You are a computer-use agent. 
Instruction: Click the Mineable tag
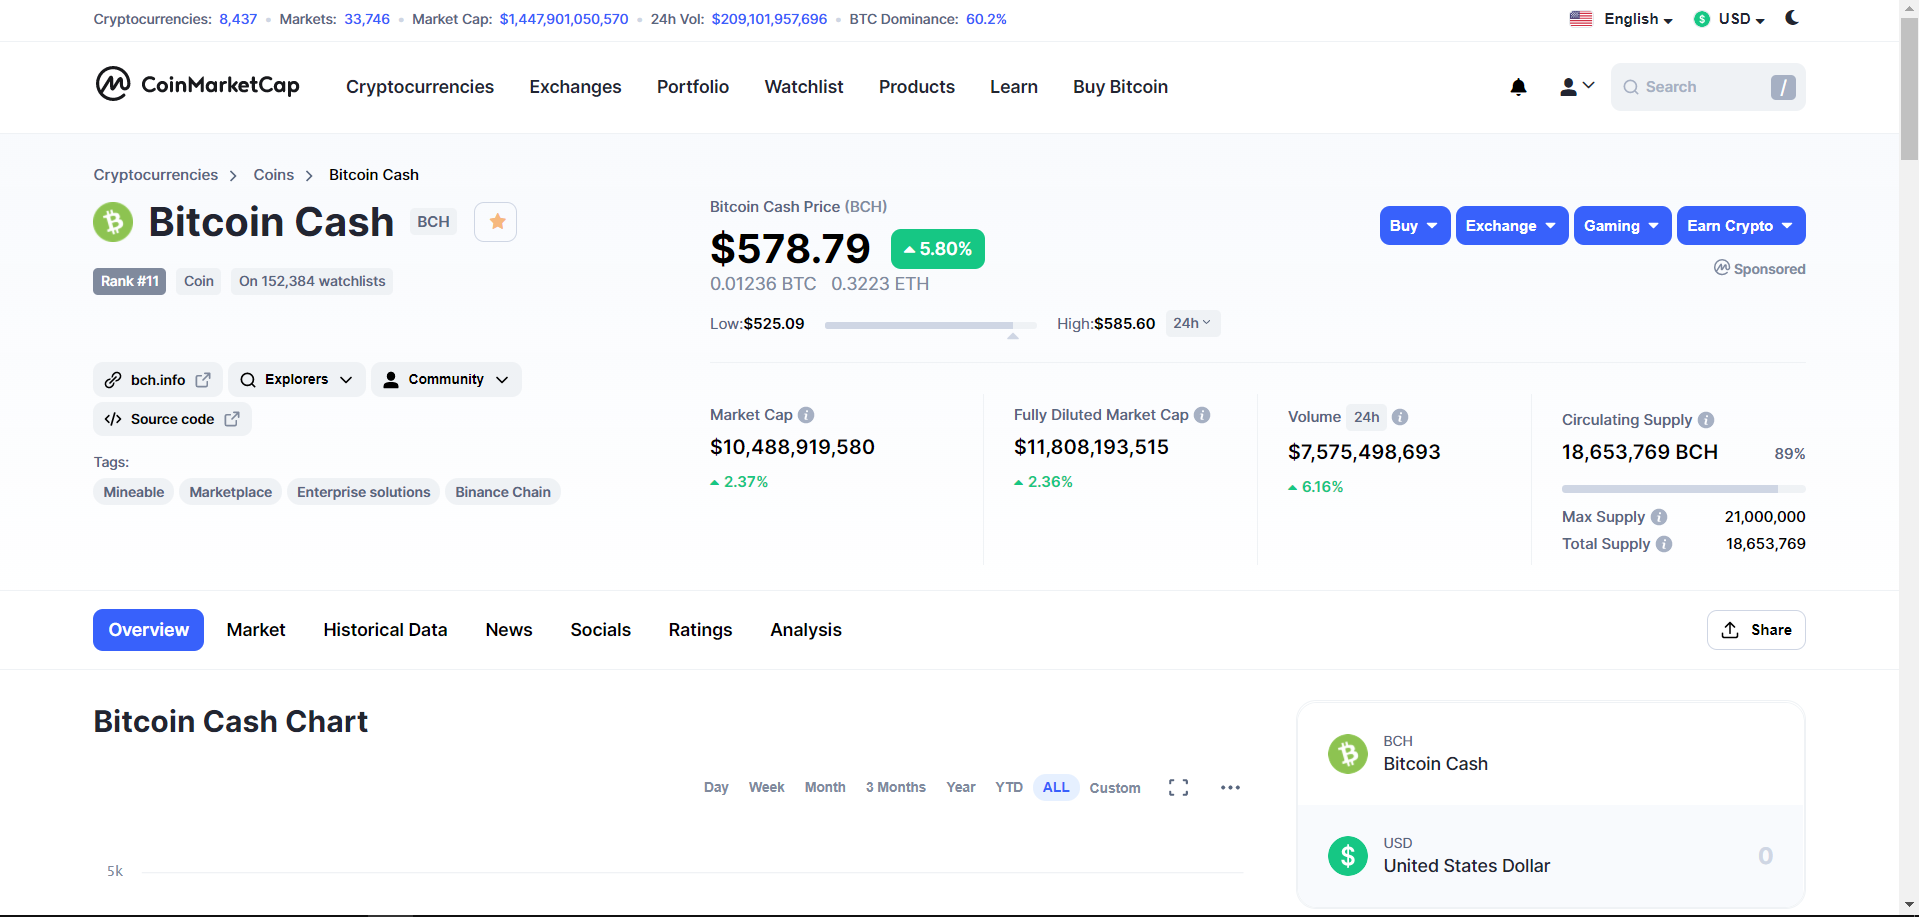[134, 492]
